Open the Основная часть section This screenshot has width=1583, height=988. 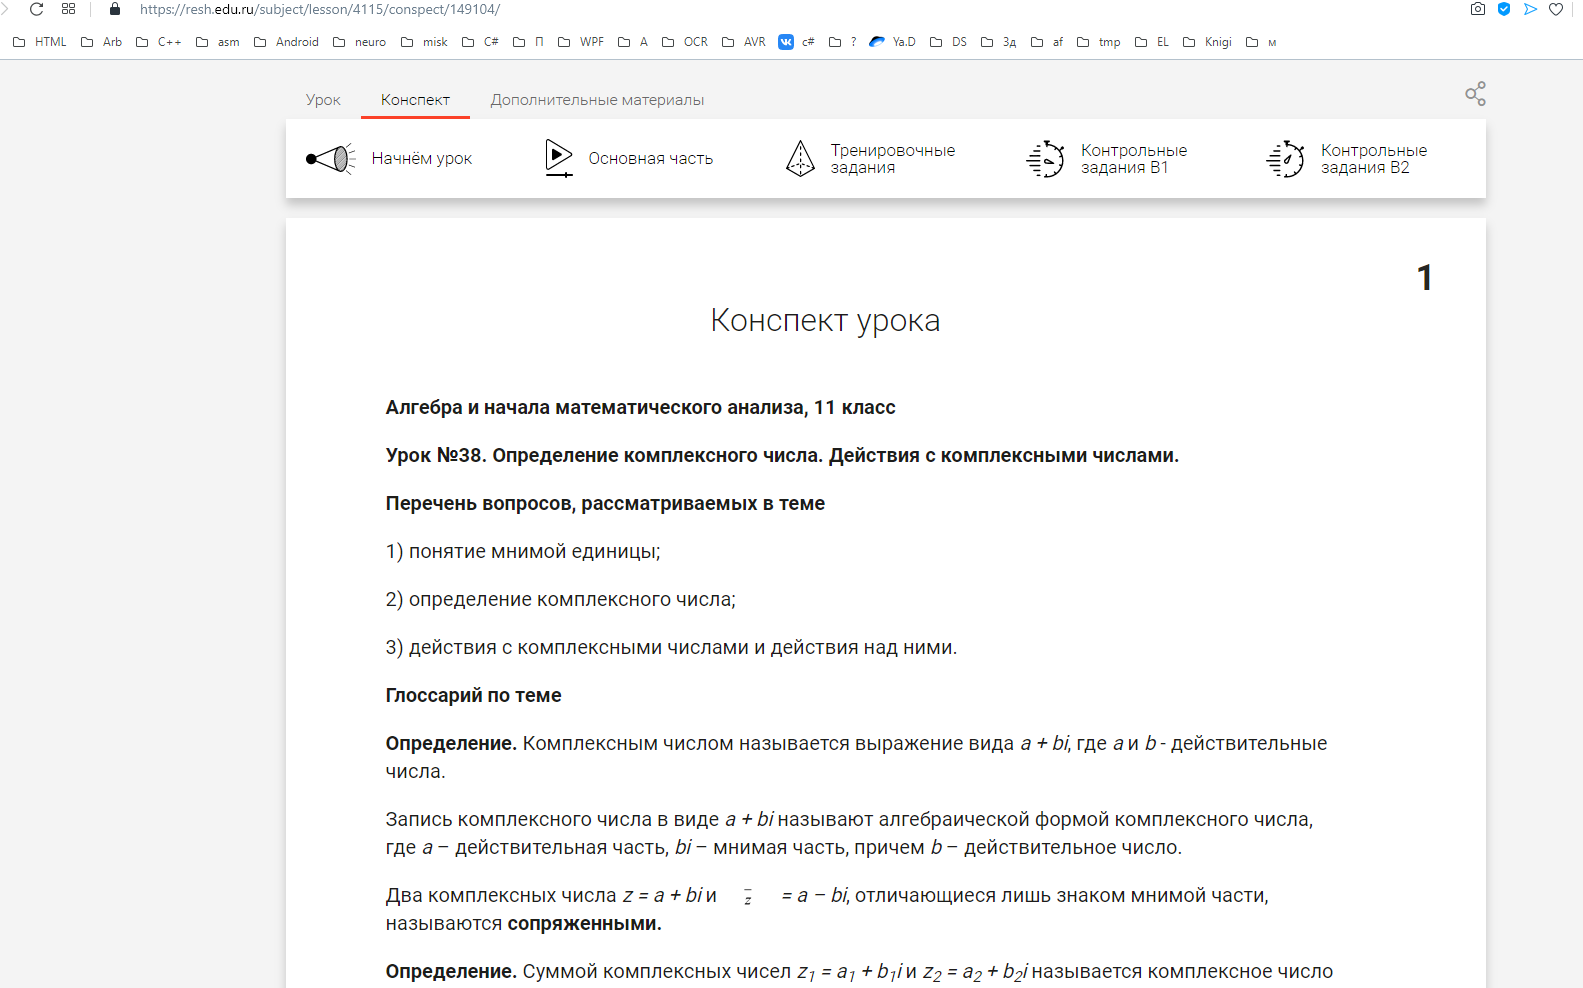650,158
